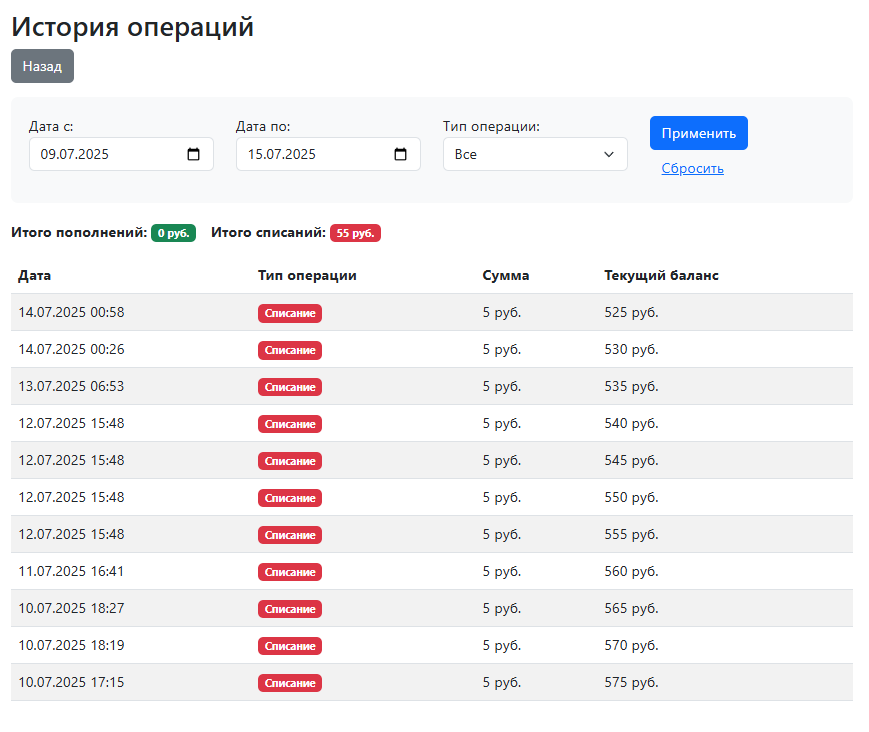The height and width of the screenshot is (732, 869).
Task: Expand the 'Тип операции' dropdown
Action: tap(535, 154)
